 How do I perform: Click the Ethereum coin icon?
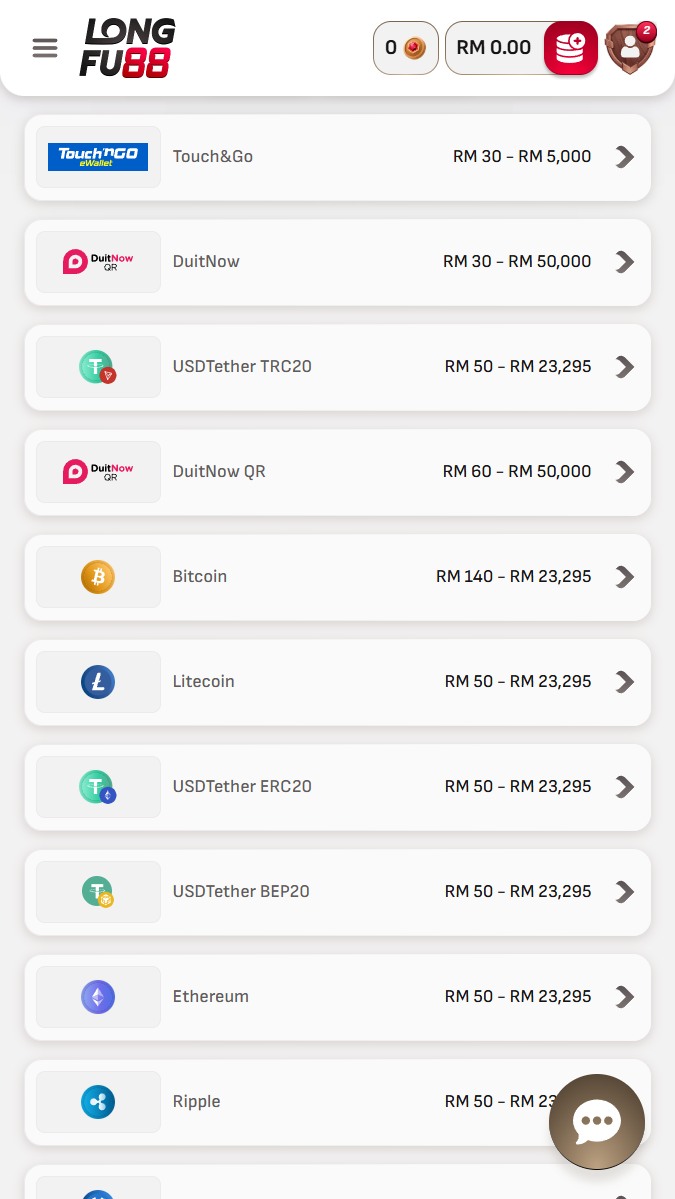pos(98,997)
